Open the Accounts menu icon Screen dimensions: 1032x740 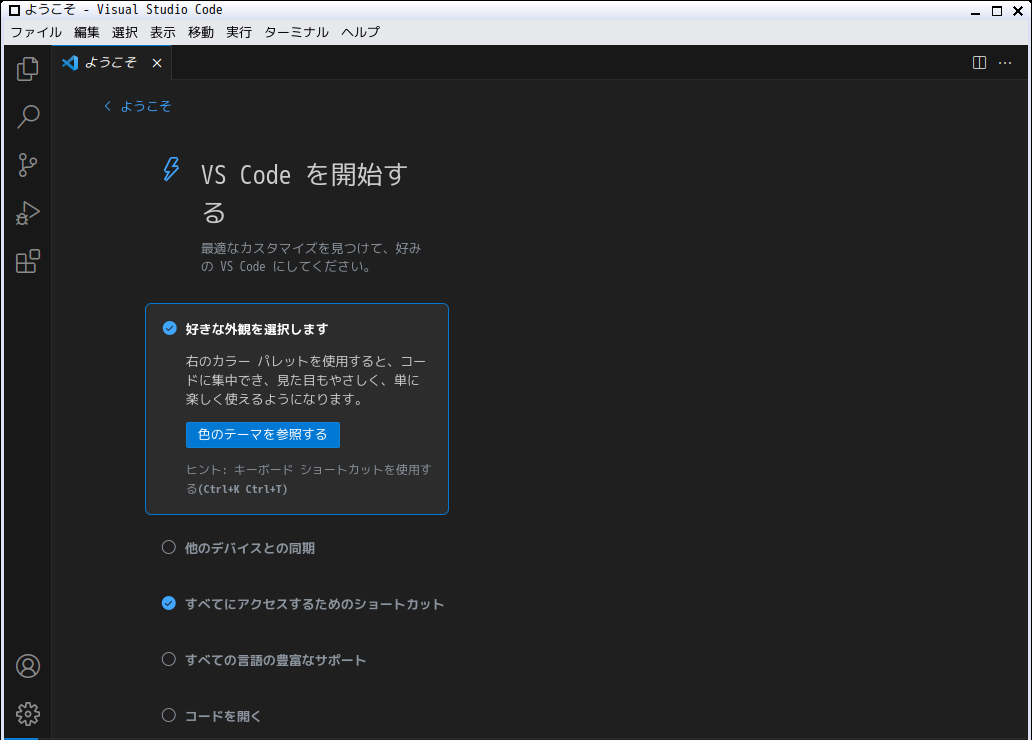coord(28,666)
